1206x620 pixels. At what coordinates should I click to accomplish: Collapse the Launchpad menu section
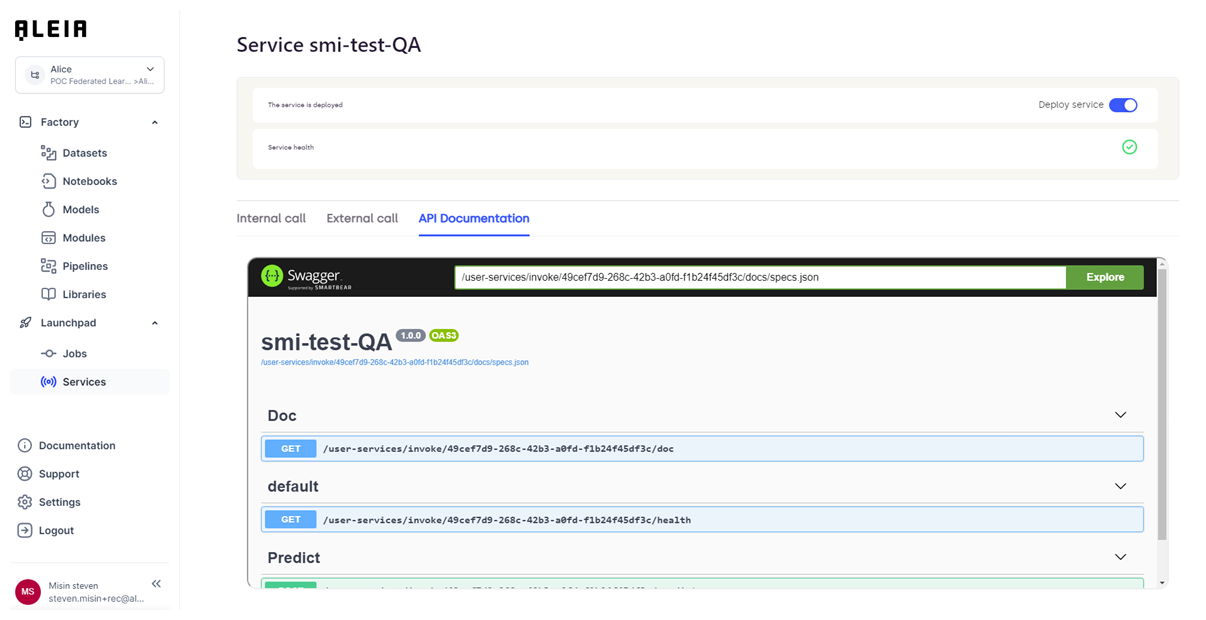[154, 323]
